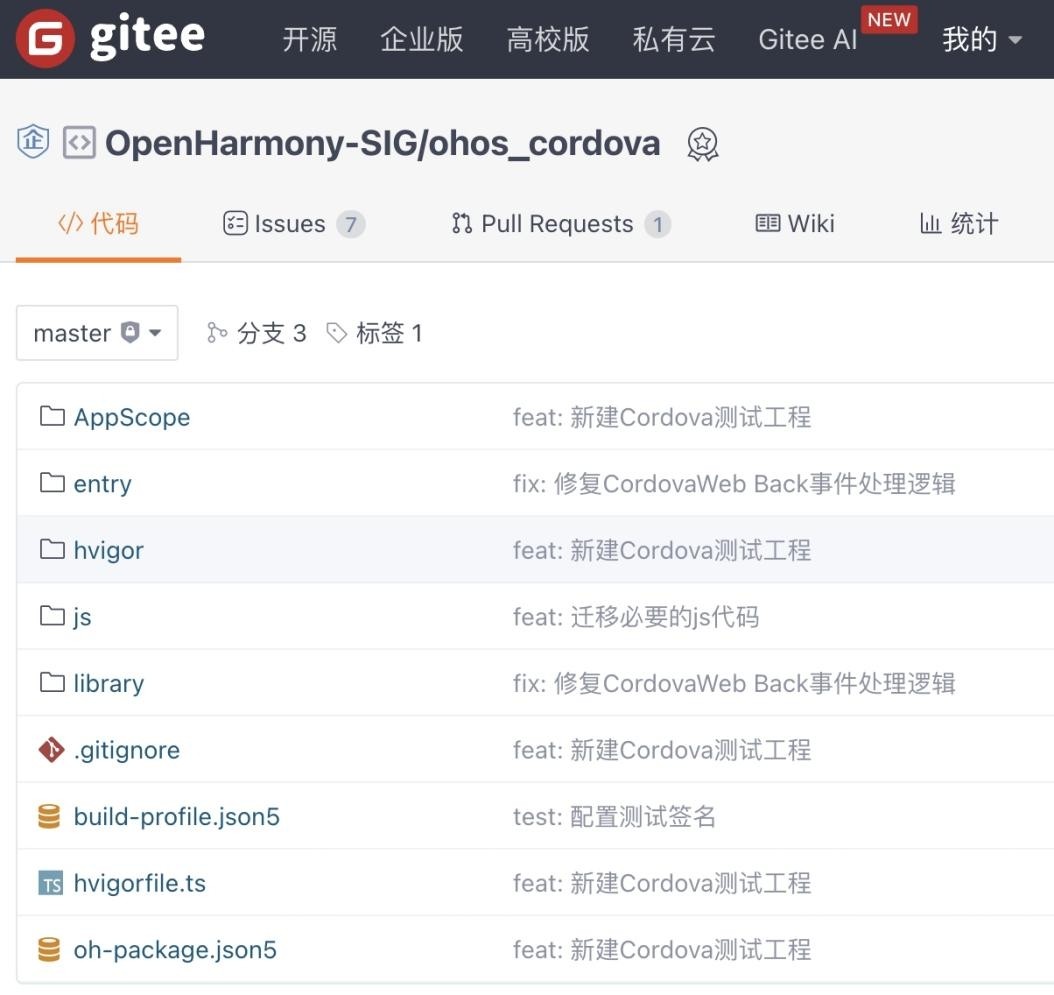Click the gitee wordmark text
Viewport: 1054px width, 995px height.
[x=147, y=36]
